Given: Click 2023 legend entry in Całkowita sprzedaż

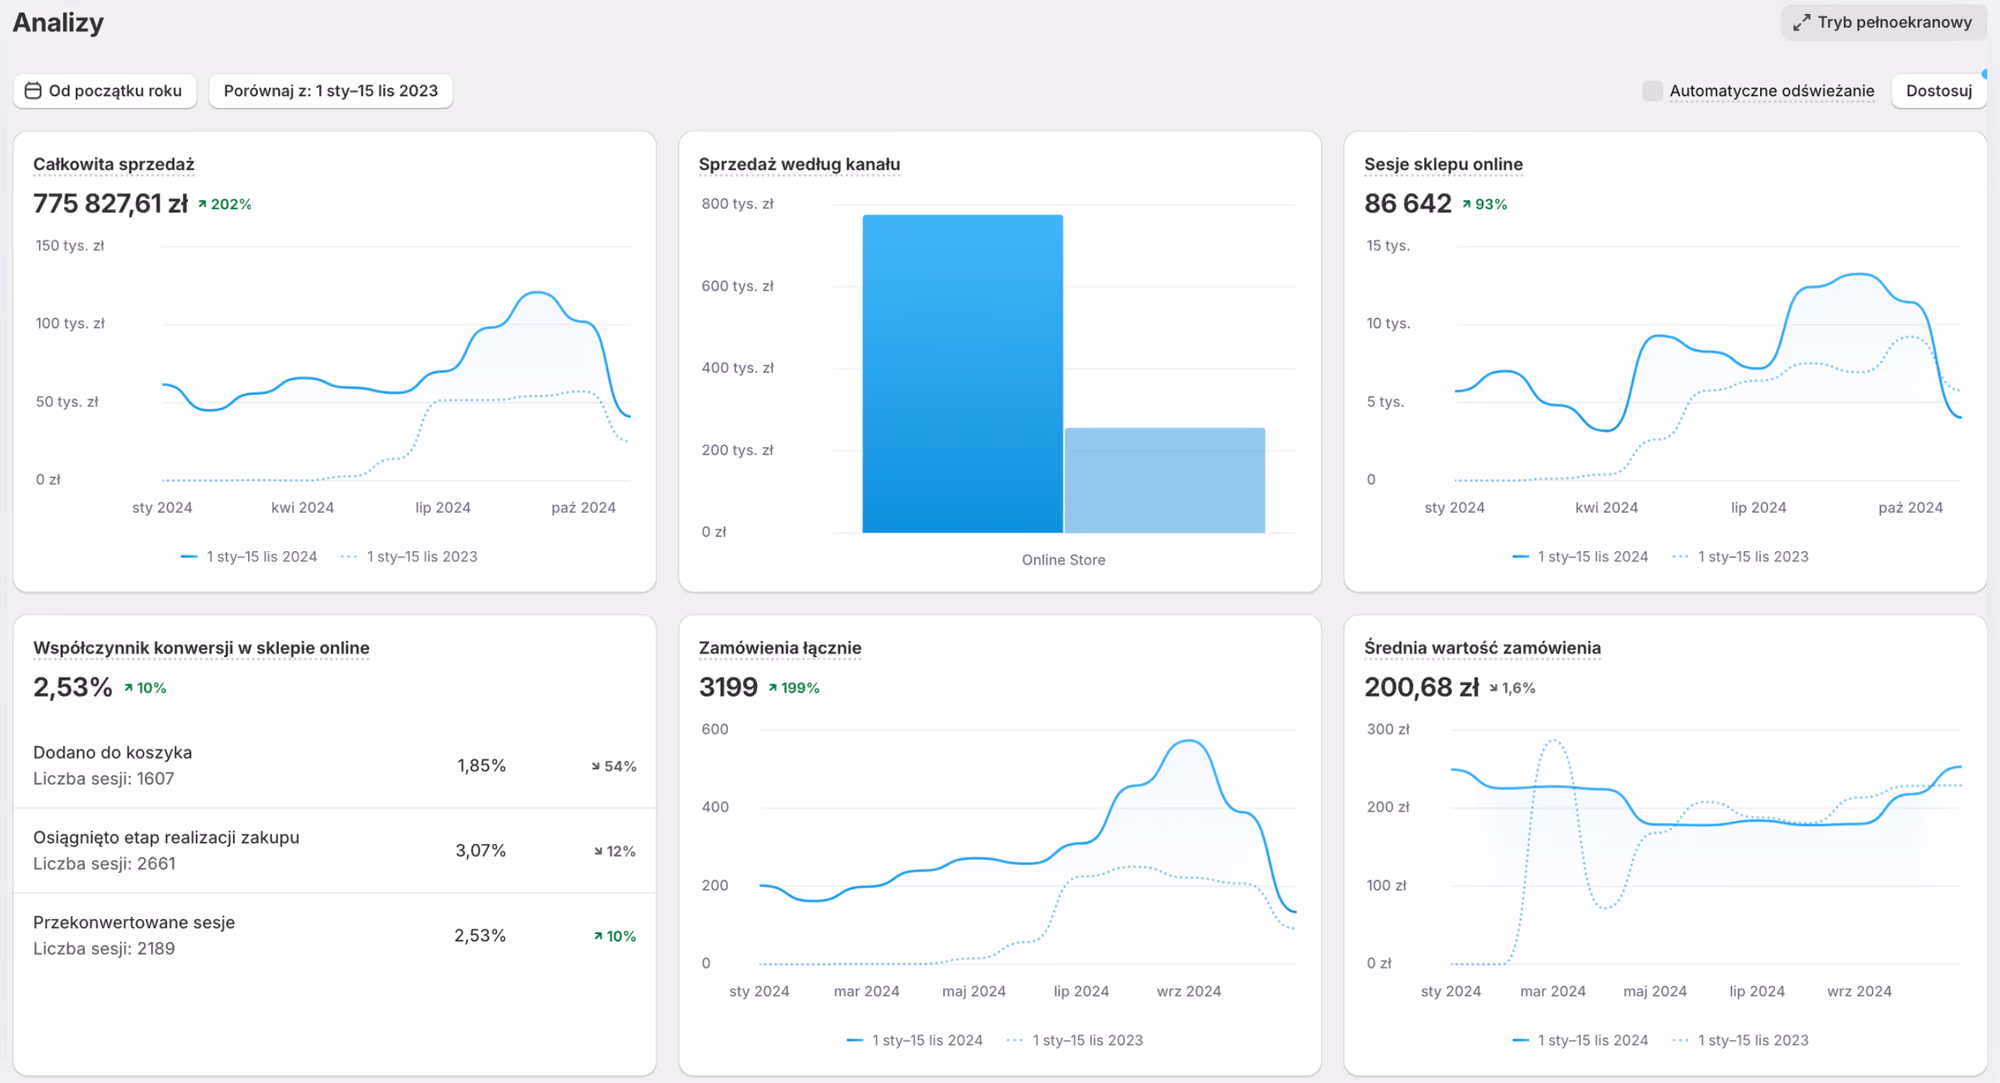Looking at the screenshot, I should [409, 557].
